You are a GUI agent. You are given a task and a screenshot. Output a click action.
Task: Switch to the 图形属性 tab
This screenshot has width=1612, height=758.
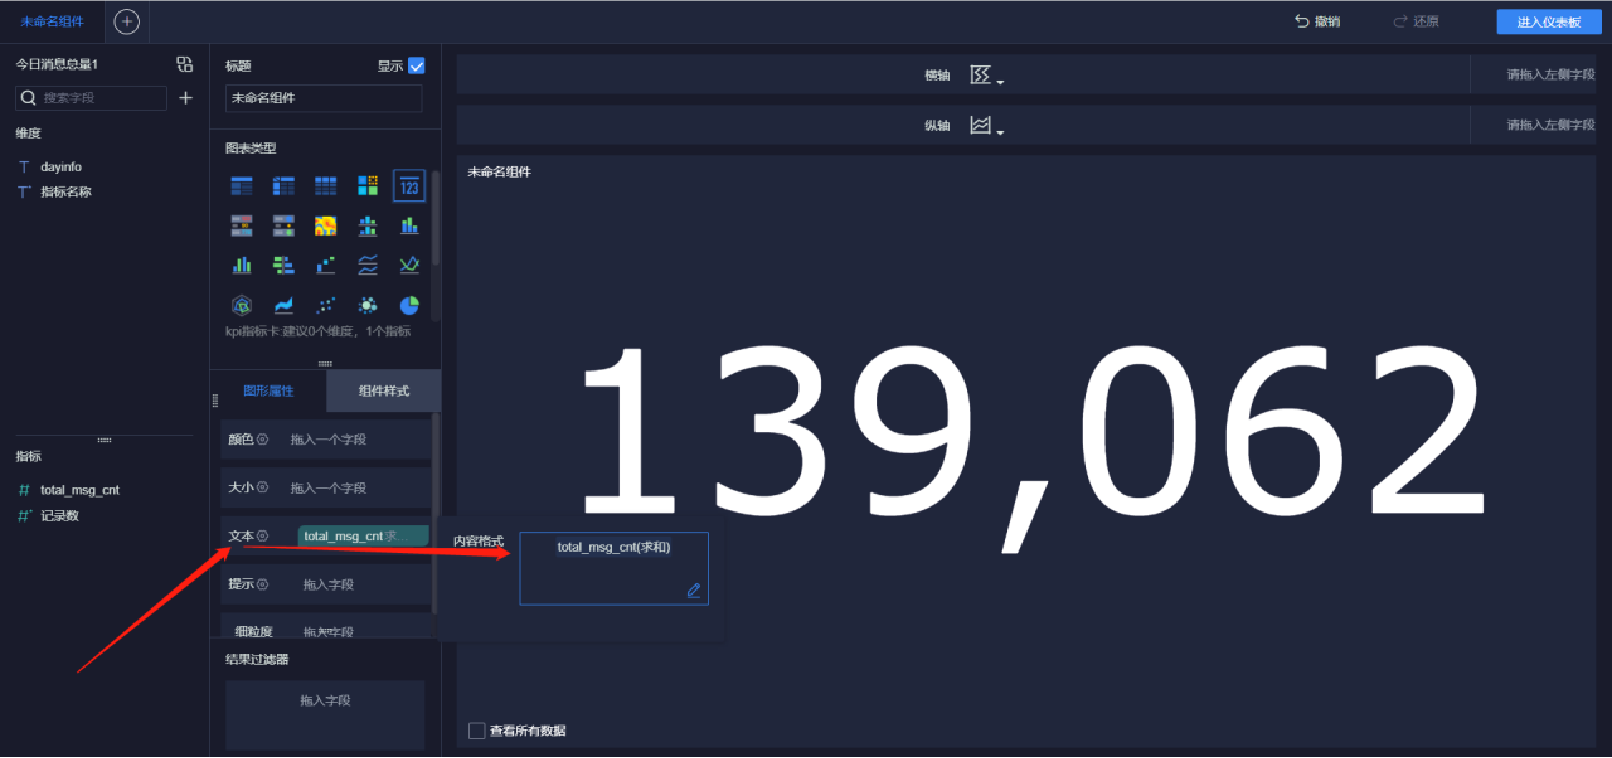tap(268, 391)
